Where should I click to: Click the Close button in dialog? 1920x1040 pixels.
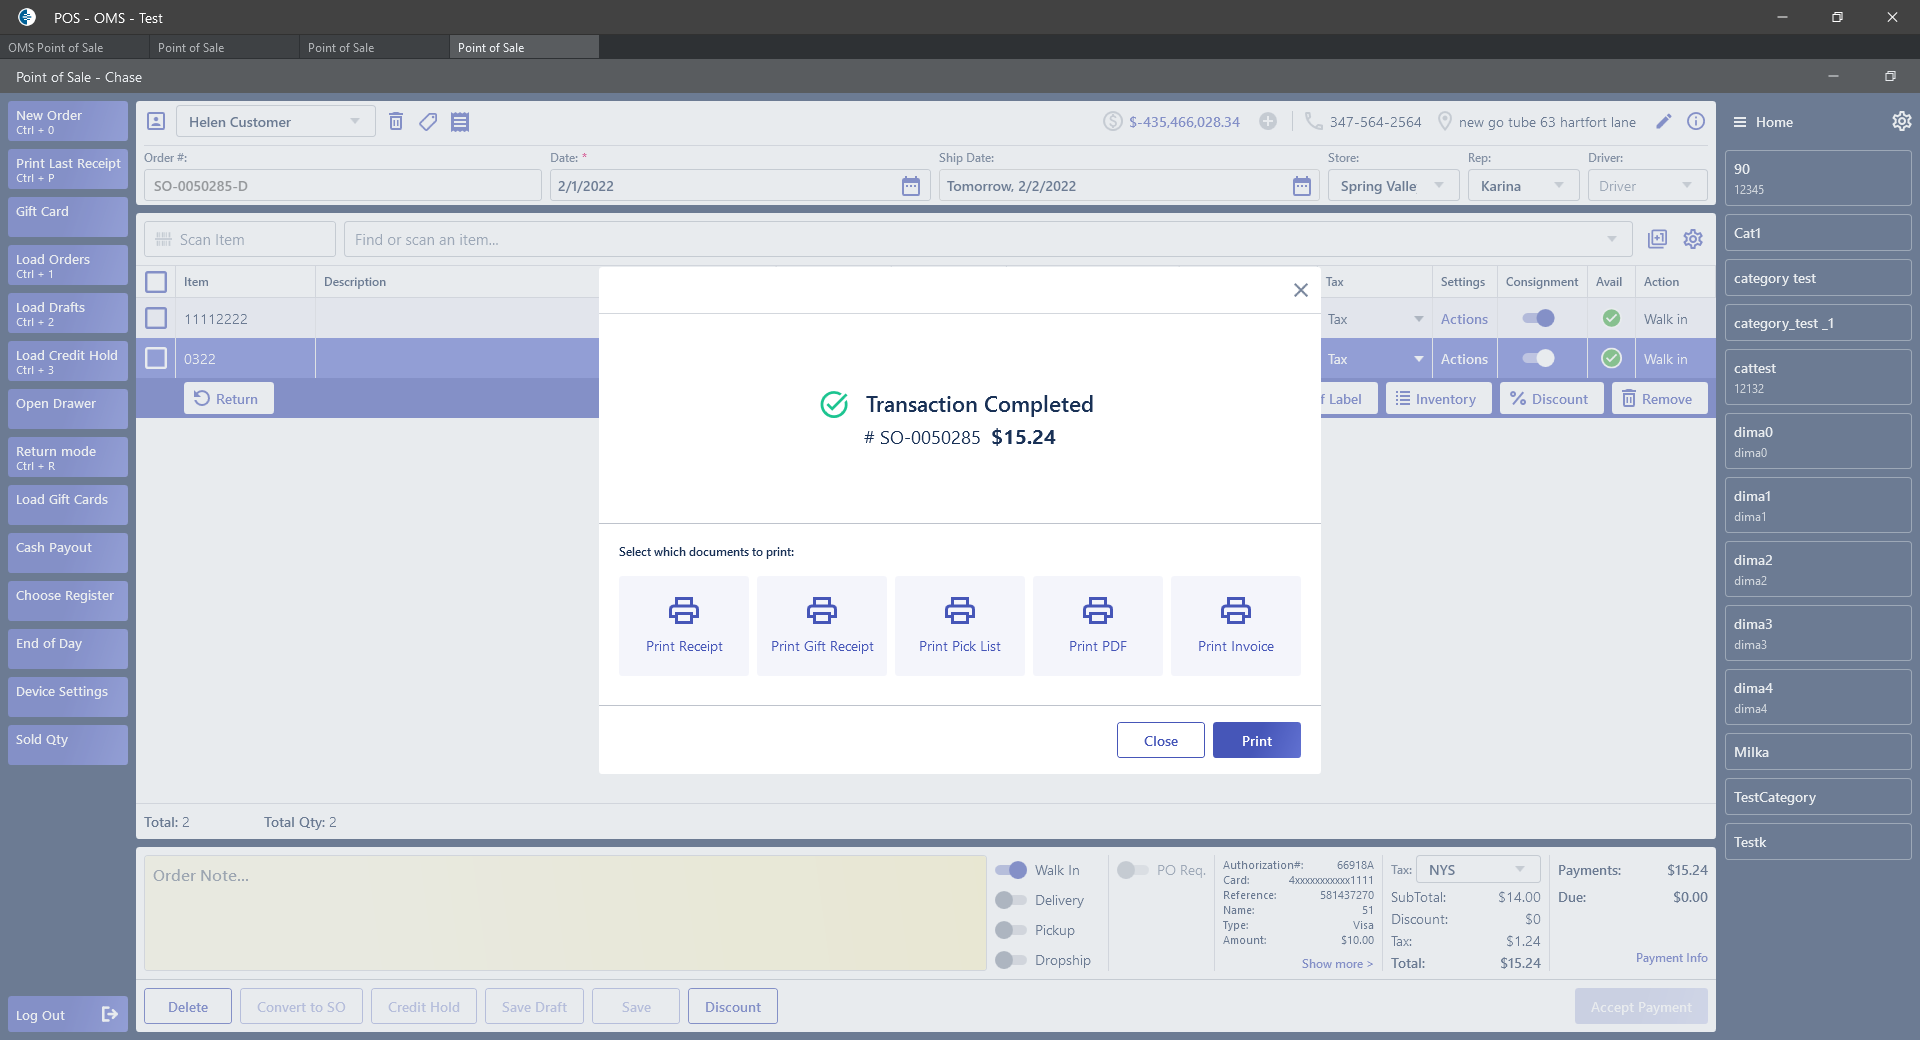click(1161, 740)
